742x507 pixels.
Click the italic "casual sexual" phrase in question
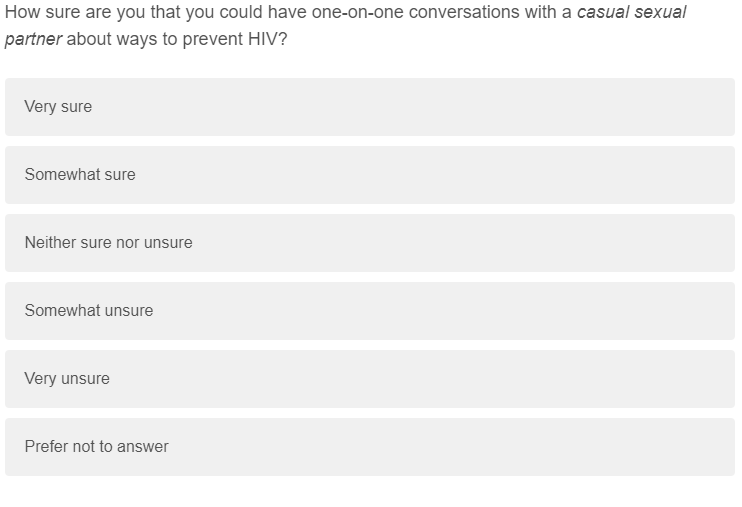pyautogui.click(x=632, y=12)
